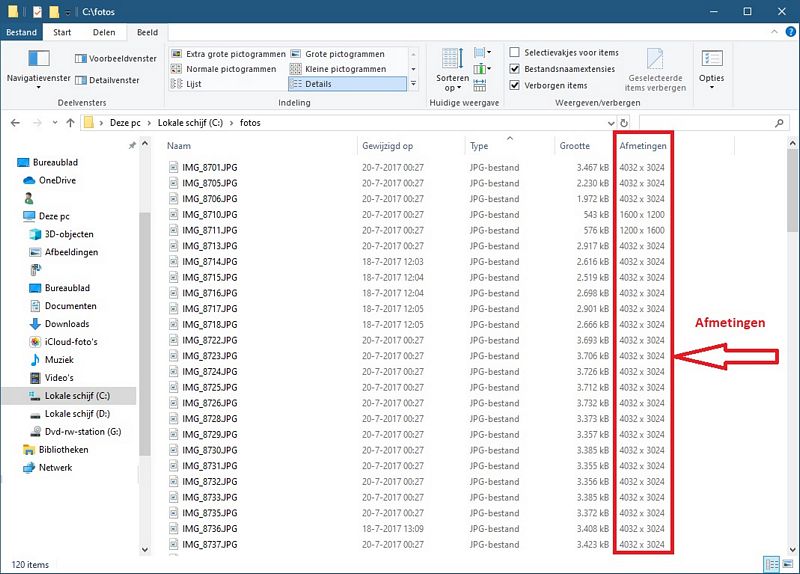
Task: Click the back navigation arrow
Action: click(x=14, y=123)
